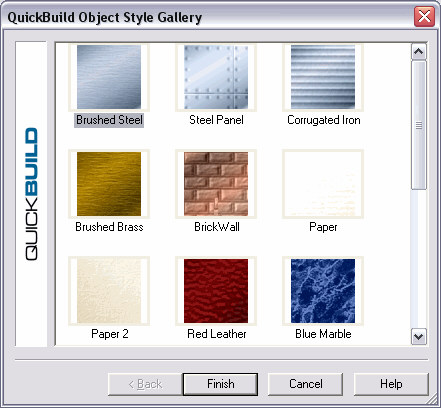Click the gallery scrollbar down arrow
441x408 pixels.
[419, 336]
